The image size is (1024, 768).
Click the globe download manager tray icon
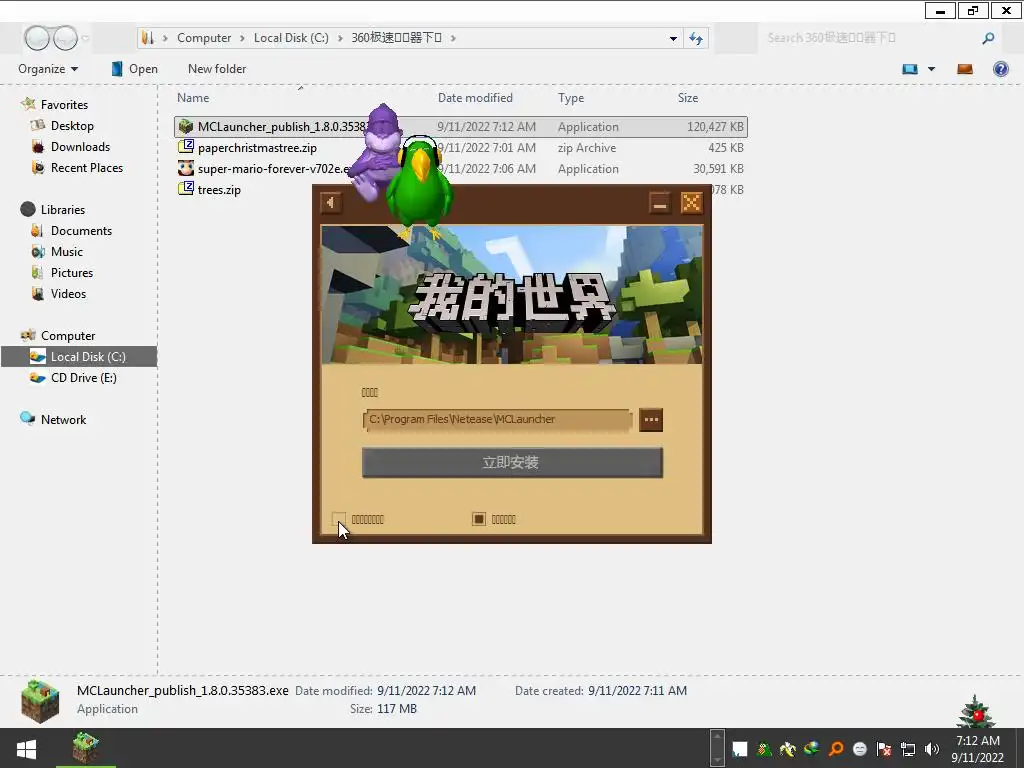812,749
